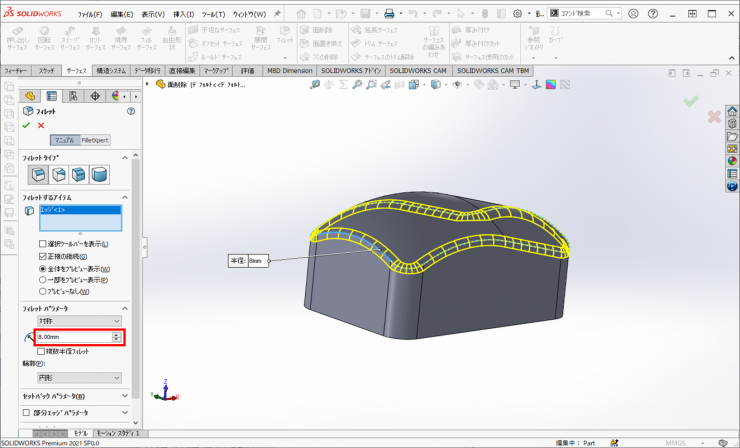This screenshot has width=740, height=448.
Task: Select the first fillet type icon
Action: pyautogui.click(x=37, y=175)
